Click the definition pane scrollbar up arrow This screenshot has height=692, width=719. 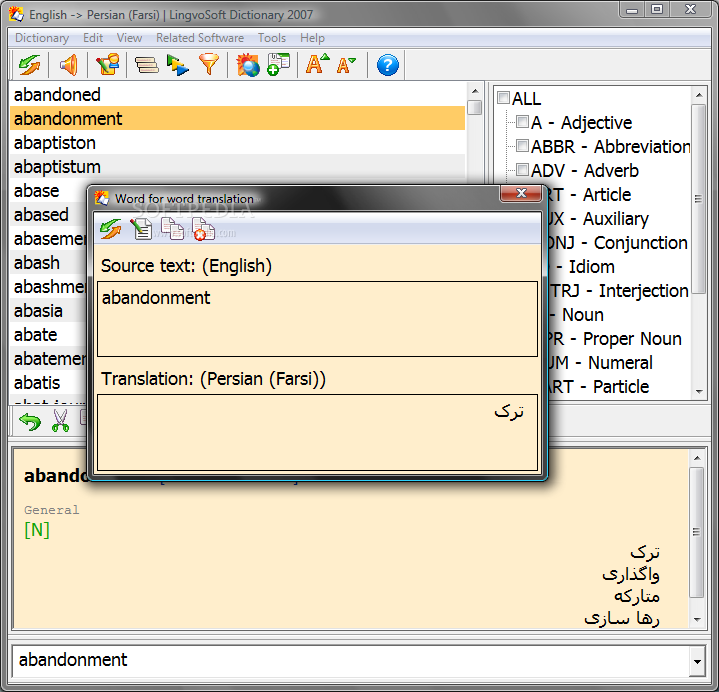pyautogui.click(x=697, y=458)
